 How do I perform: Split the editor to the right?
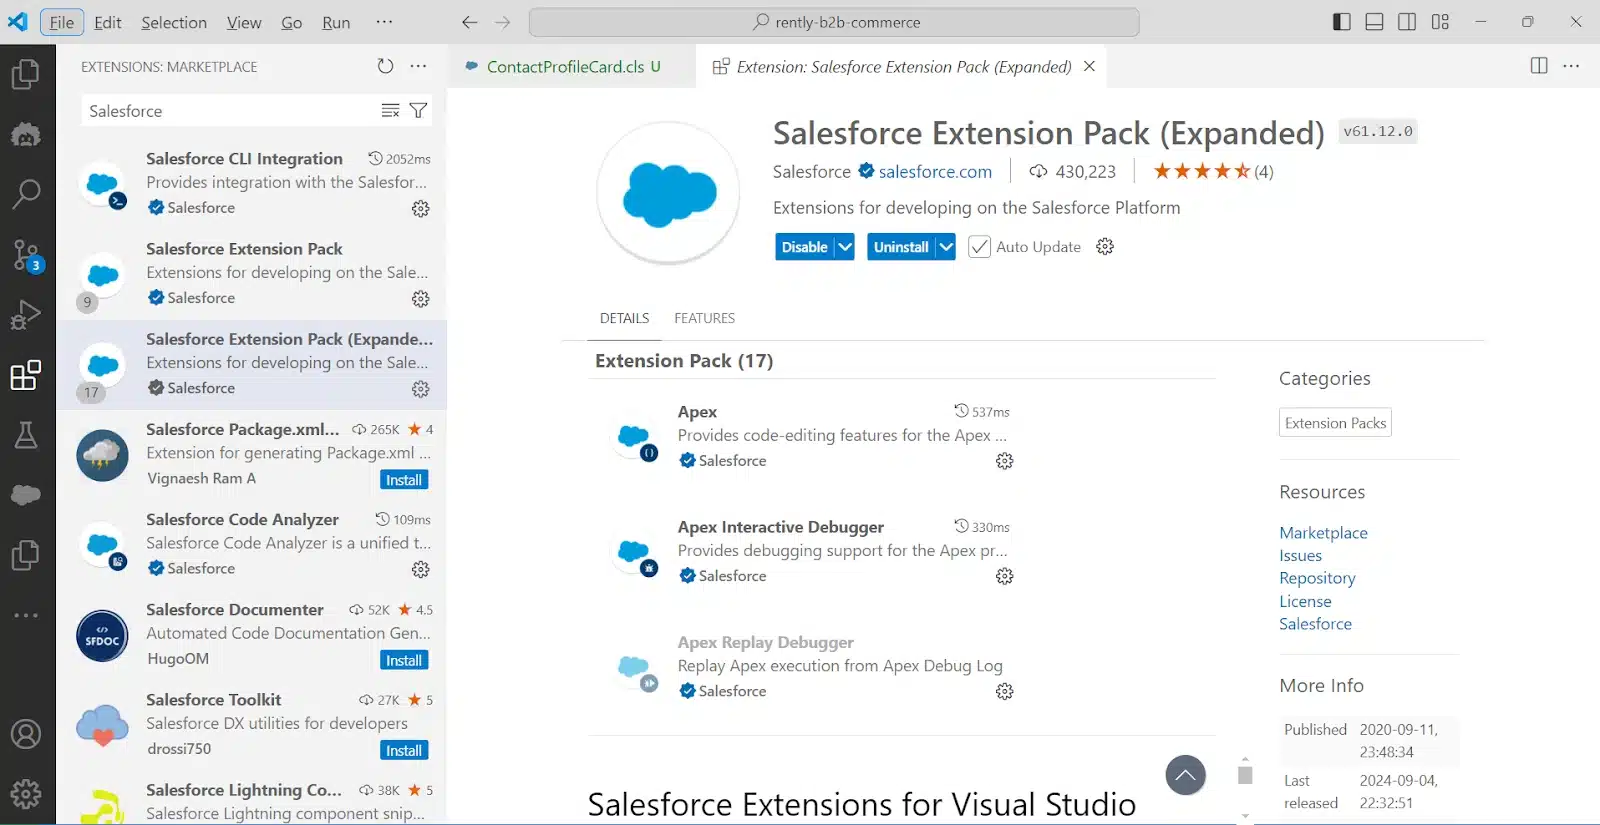pyautogui.click(x=1539, y=66)
